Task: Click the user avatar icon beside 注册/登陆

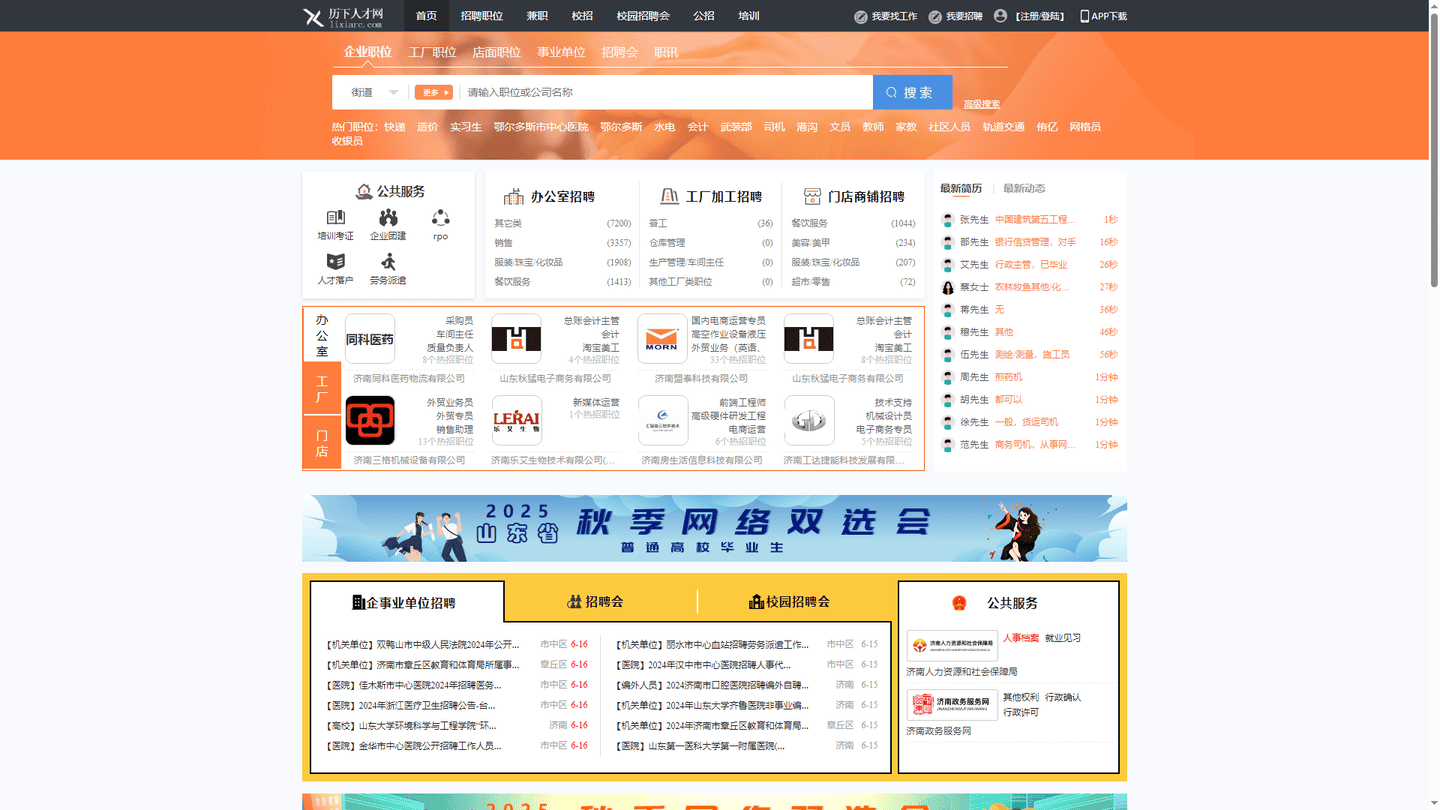Action: (x=1000, y=16)
